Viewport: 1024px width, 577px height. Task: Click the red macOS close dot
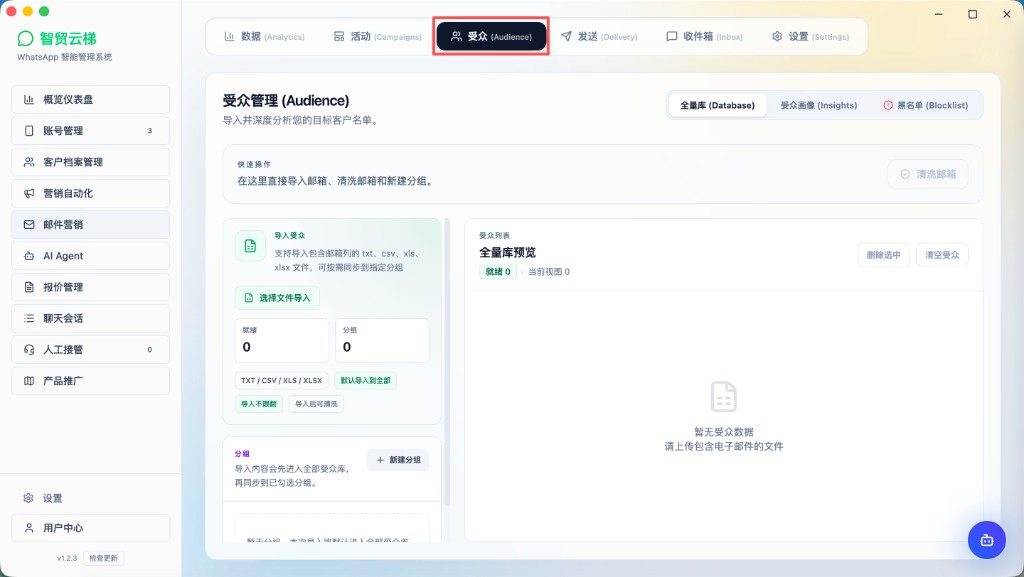click(x=10, y=11)
